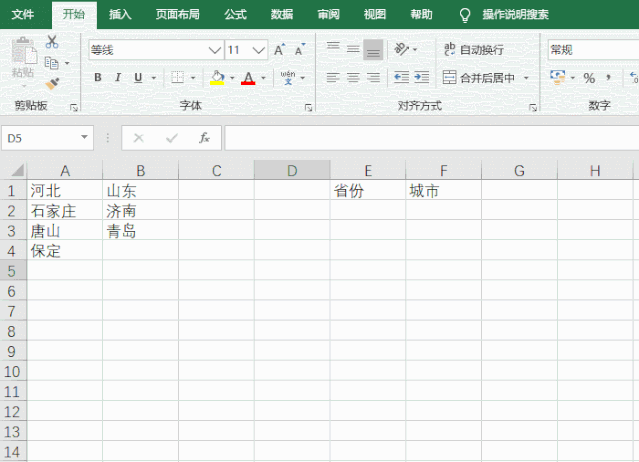Screen dimensions: 639x462
Task: Apply red font color A icon
Action: coord(248,77)
